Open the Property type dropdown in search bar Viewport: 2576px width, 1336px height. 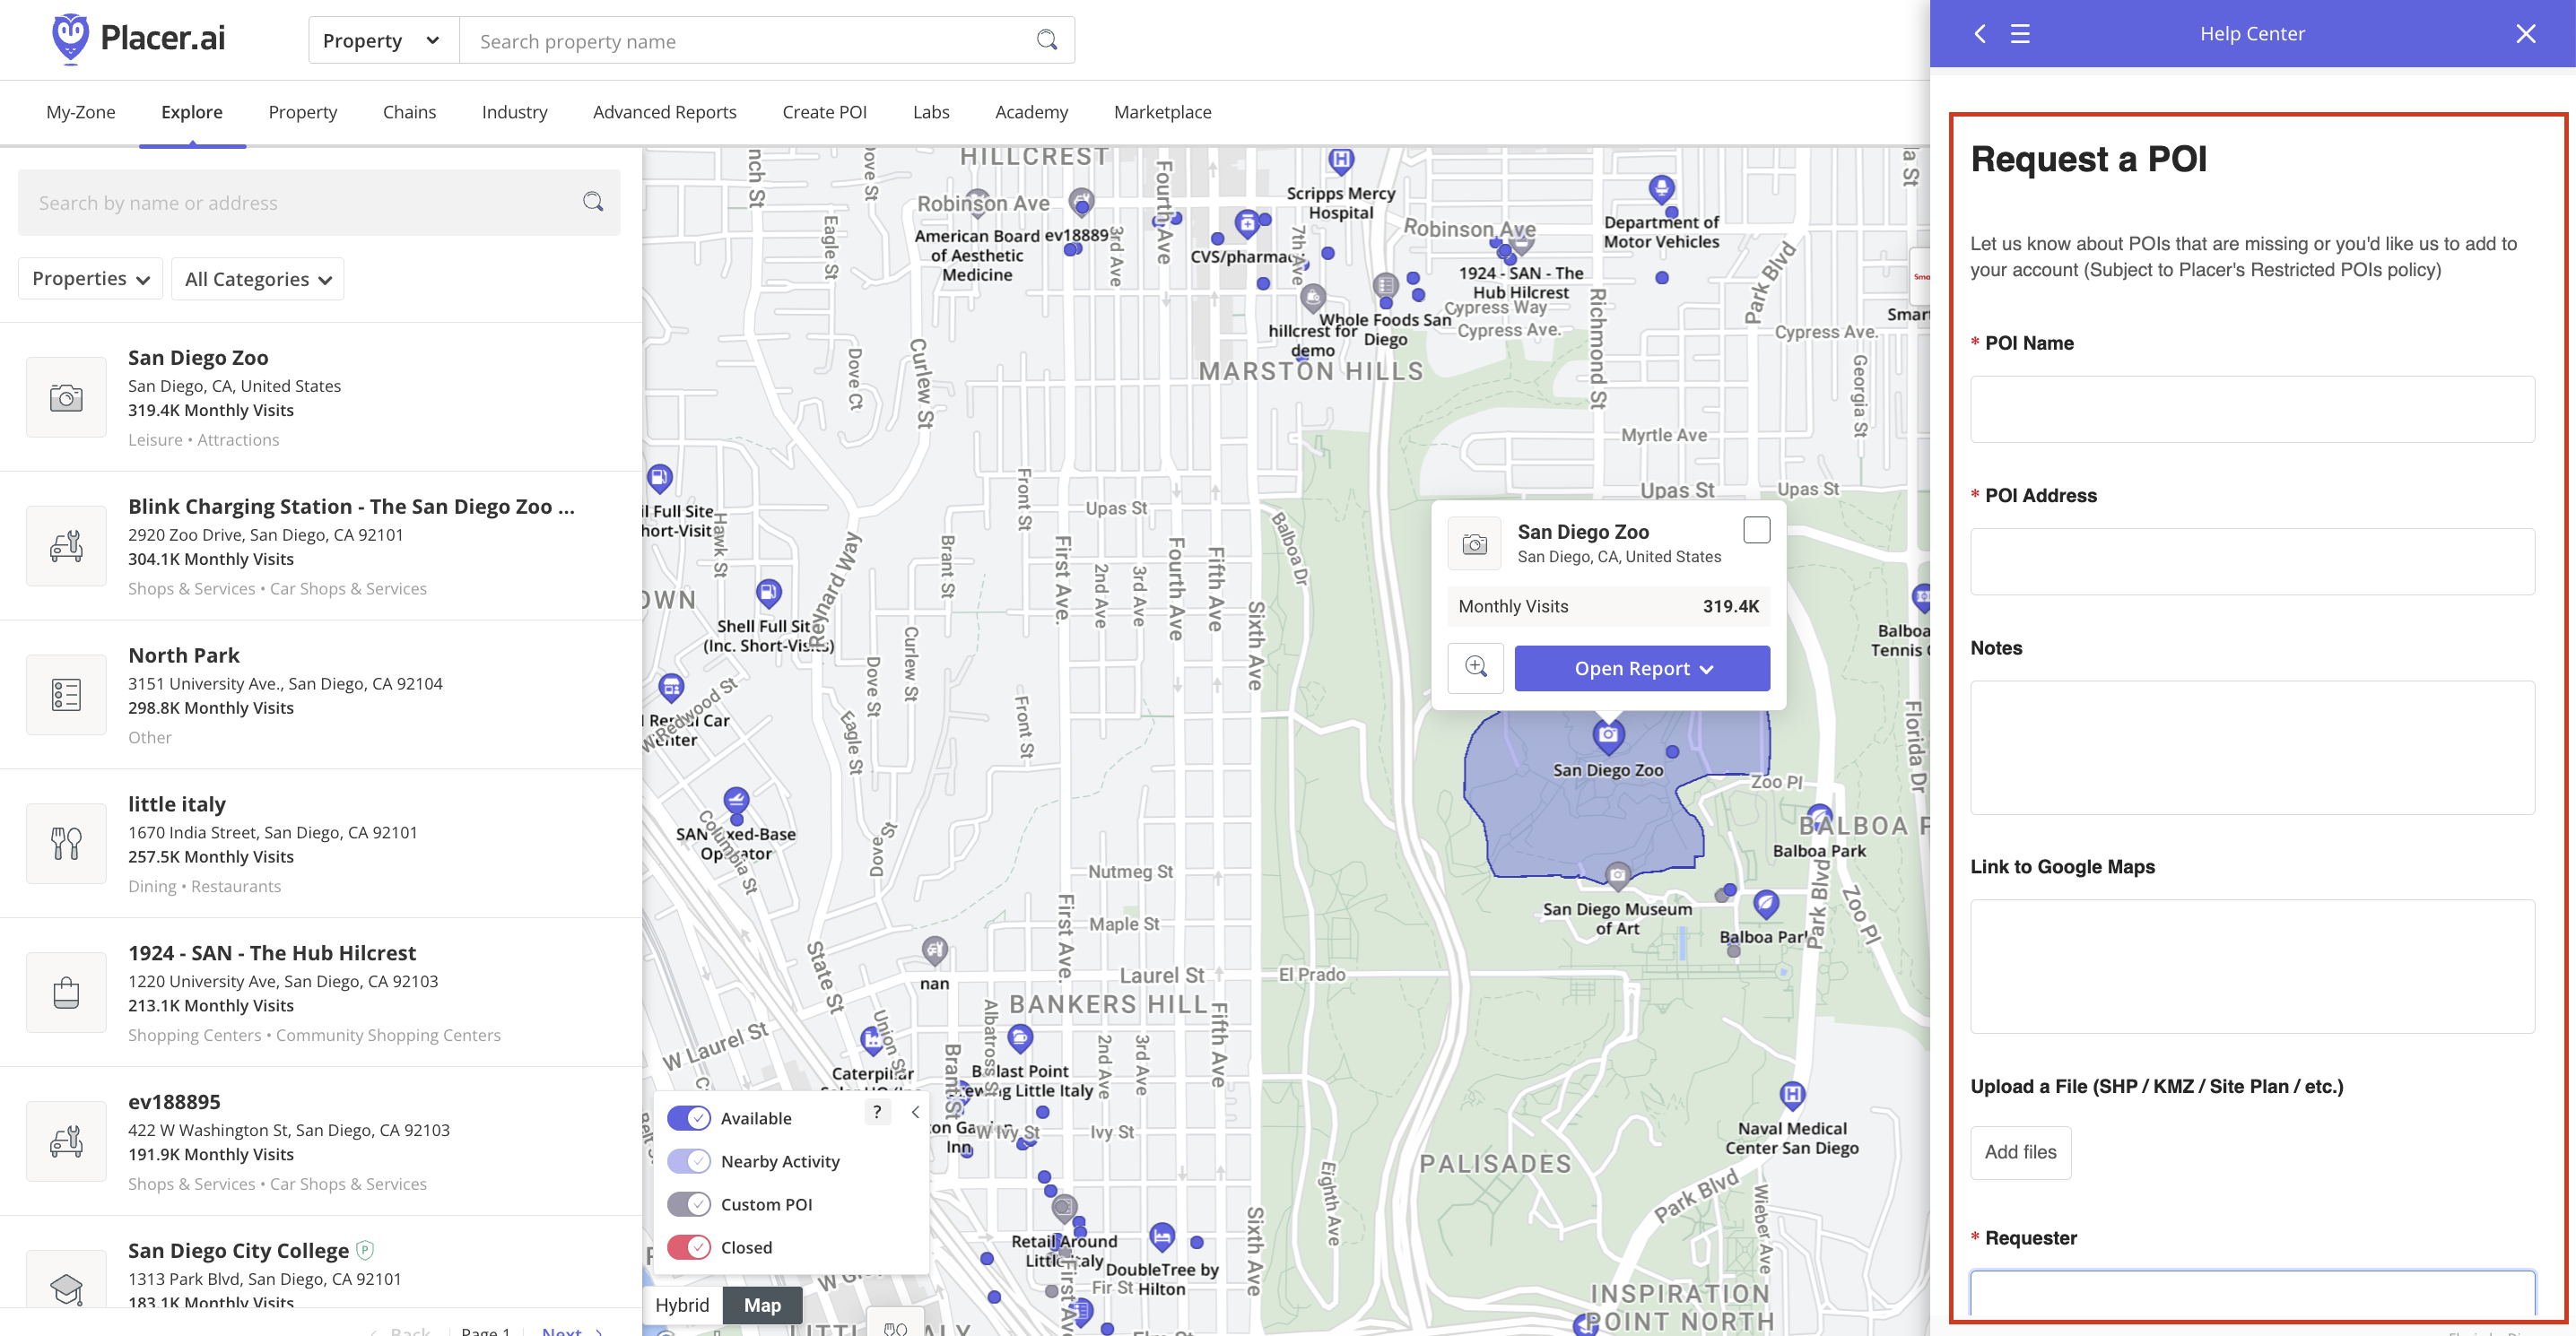click(x=383, y=40)
